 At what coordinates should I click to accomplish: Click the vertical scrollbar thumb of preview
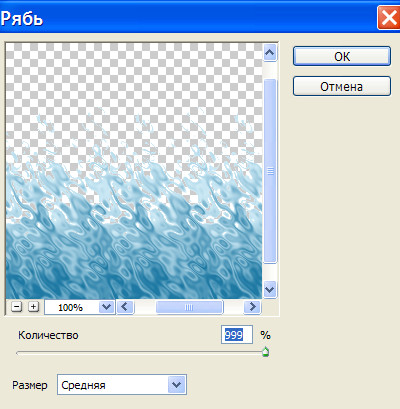pyautogui.click(x=270, y=171)
